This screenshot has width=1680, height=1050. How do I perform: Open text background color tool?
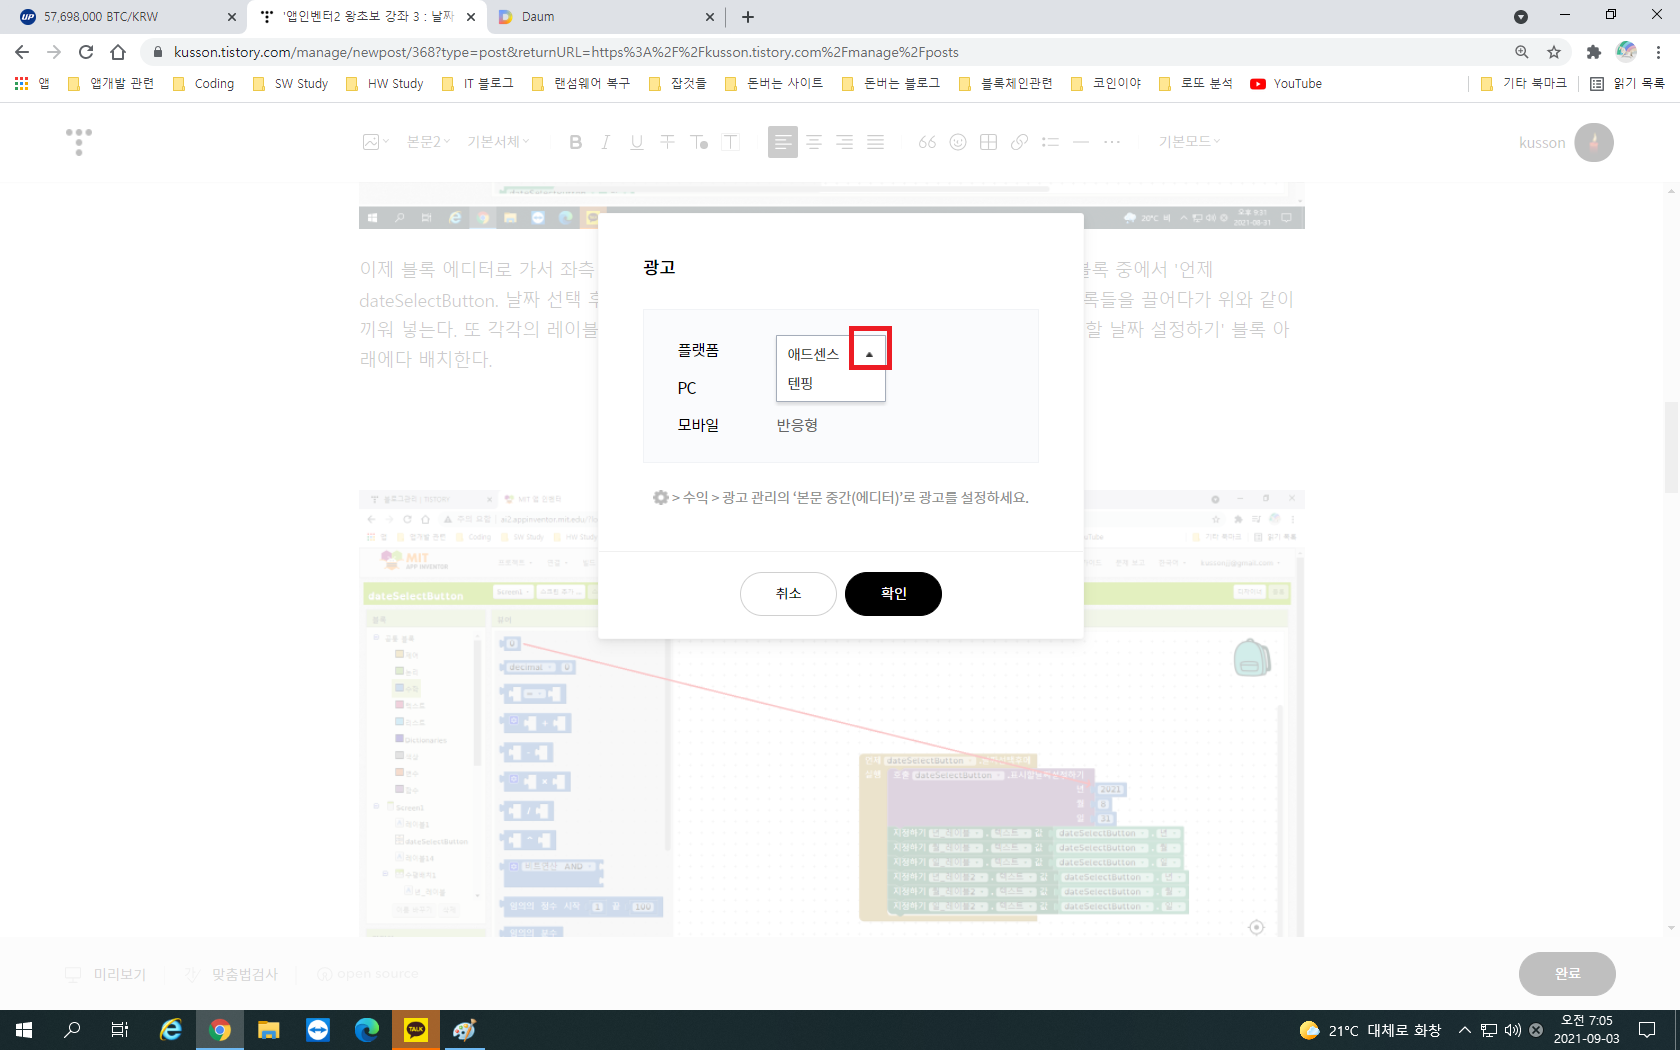point(731,142)
